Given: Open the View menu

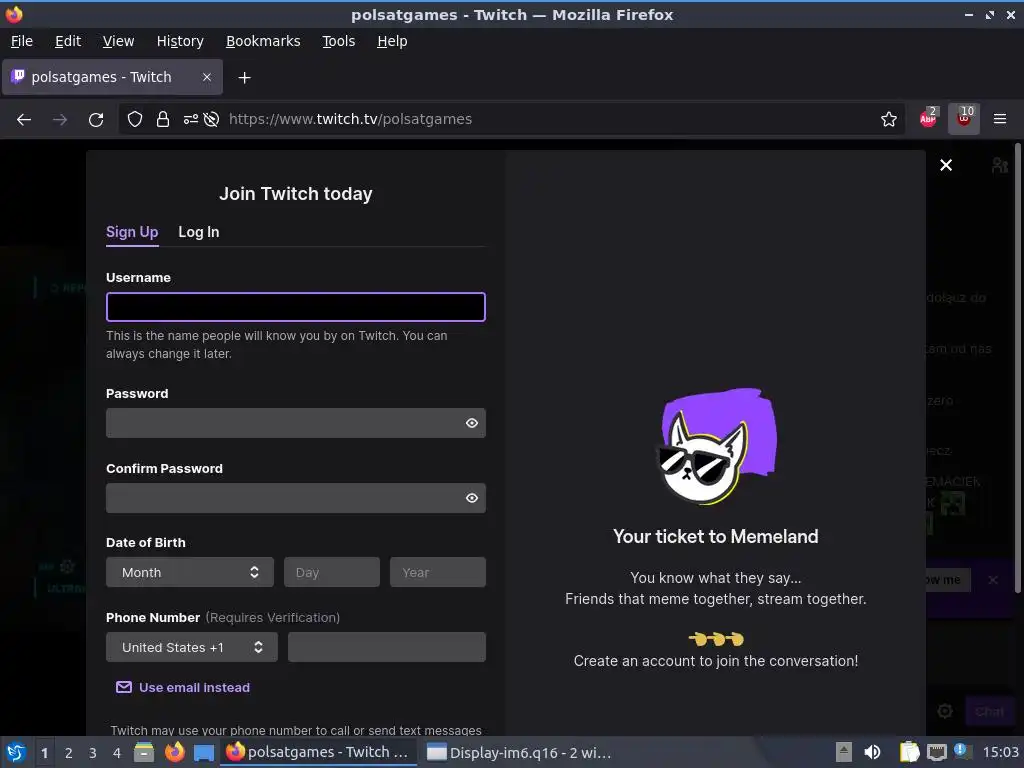Looking at the screenshot, I should click(118, 41).
